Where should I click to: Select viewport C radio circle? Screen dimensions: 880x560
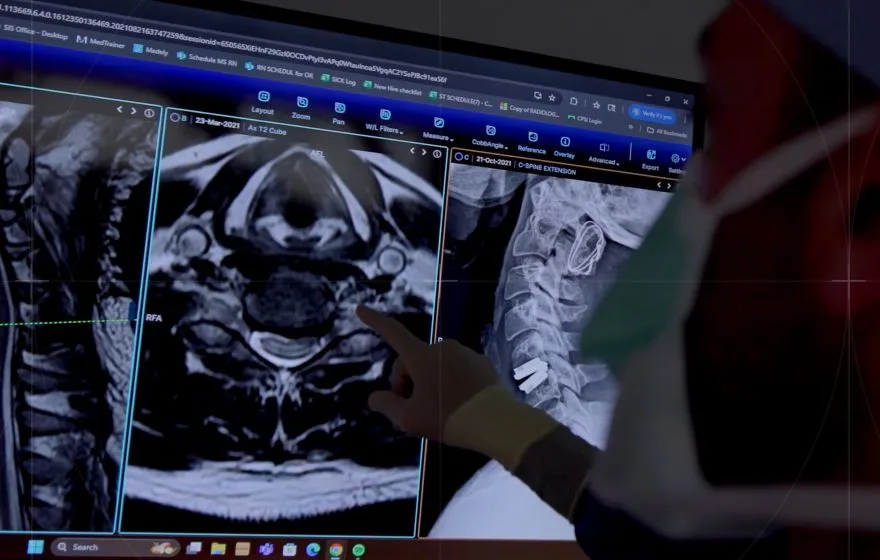(x=459, y=157)
